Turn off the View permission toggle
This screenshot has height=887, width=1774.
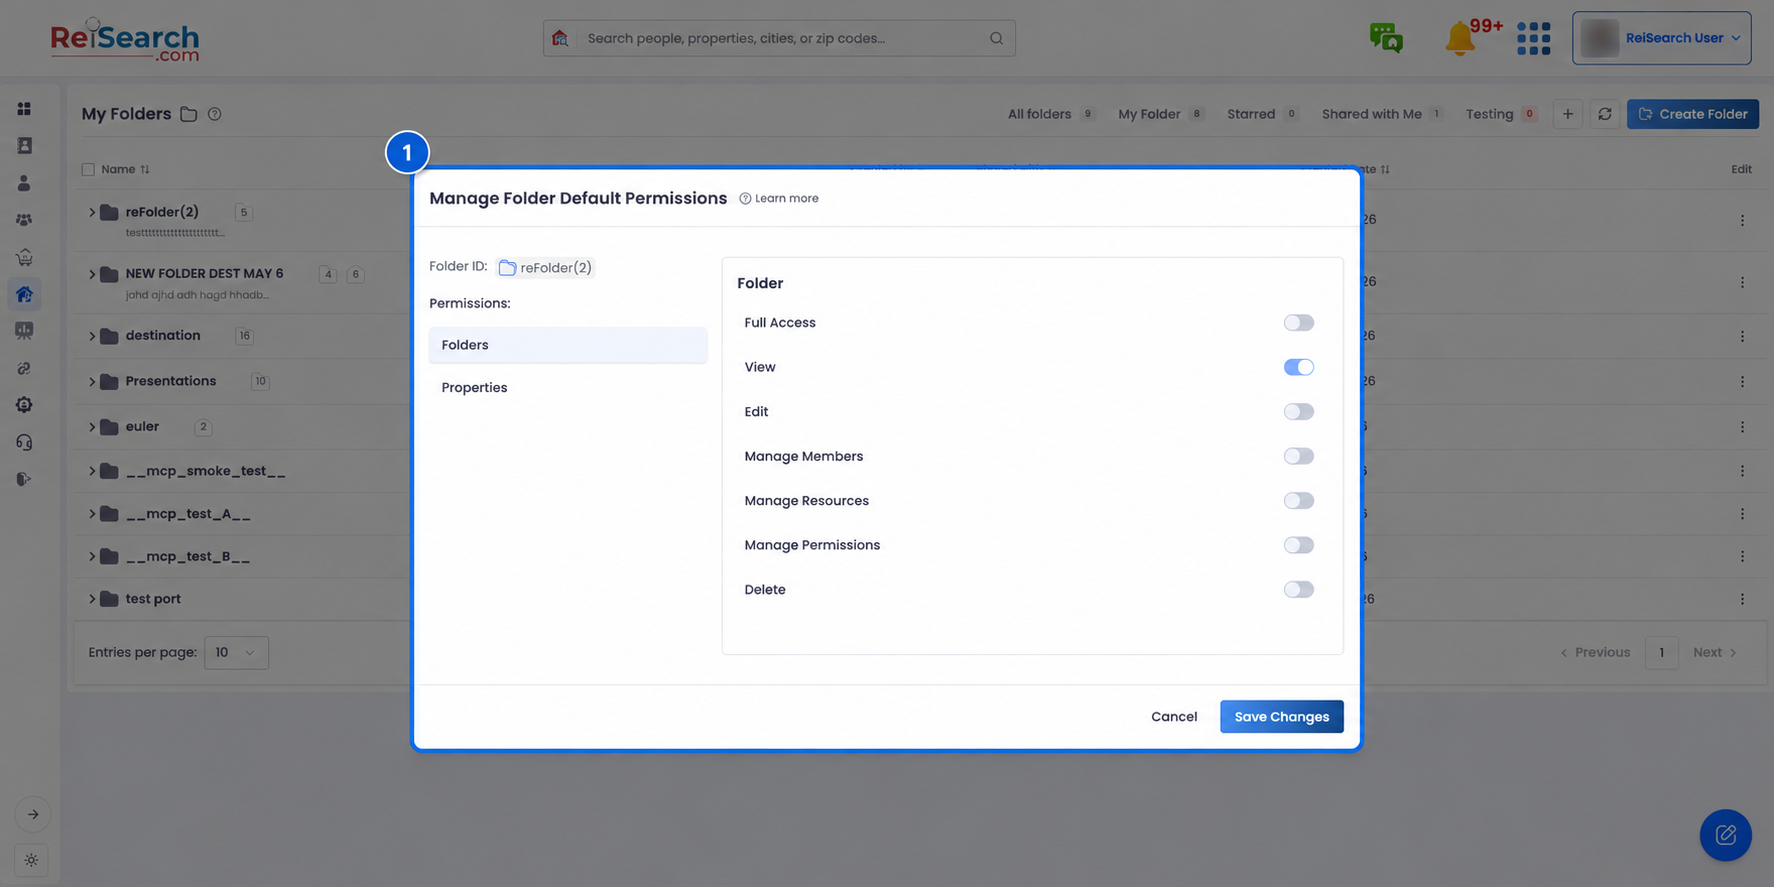(x=1298, y=367)
